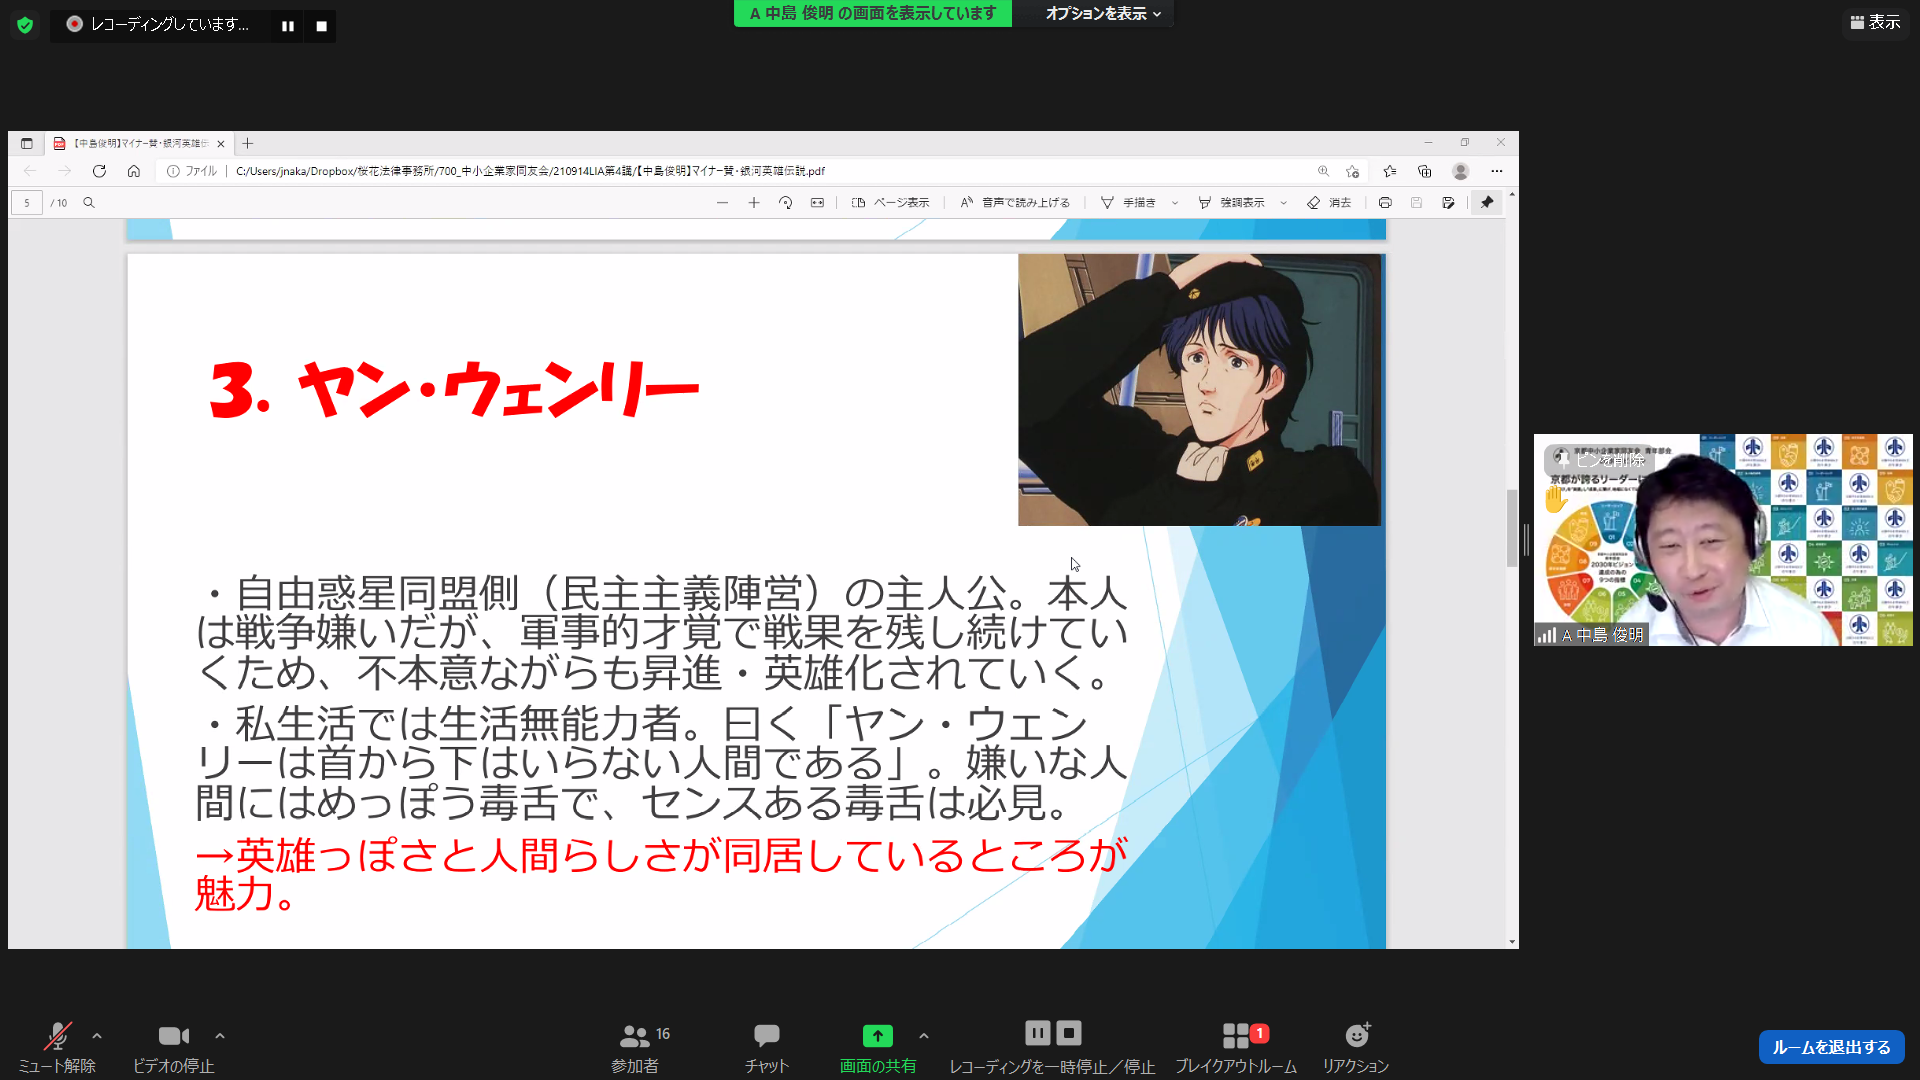This screenshot has width=1920, height=1080.
Task: Open a new browser tab
Action: click(248, 144)
